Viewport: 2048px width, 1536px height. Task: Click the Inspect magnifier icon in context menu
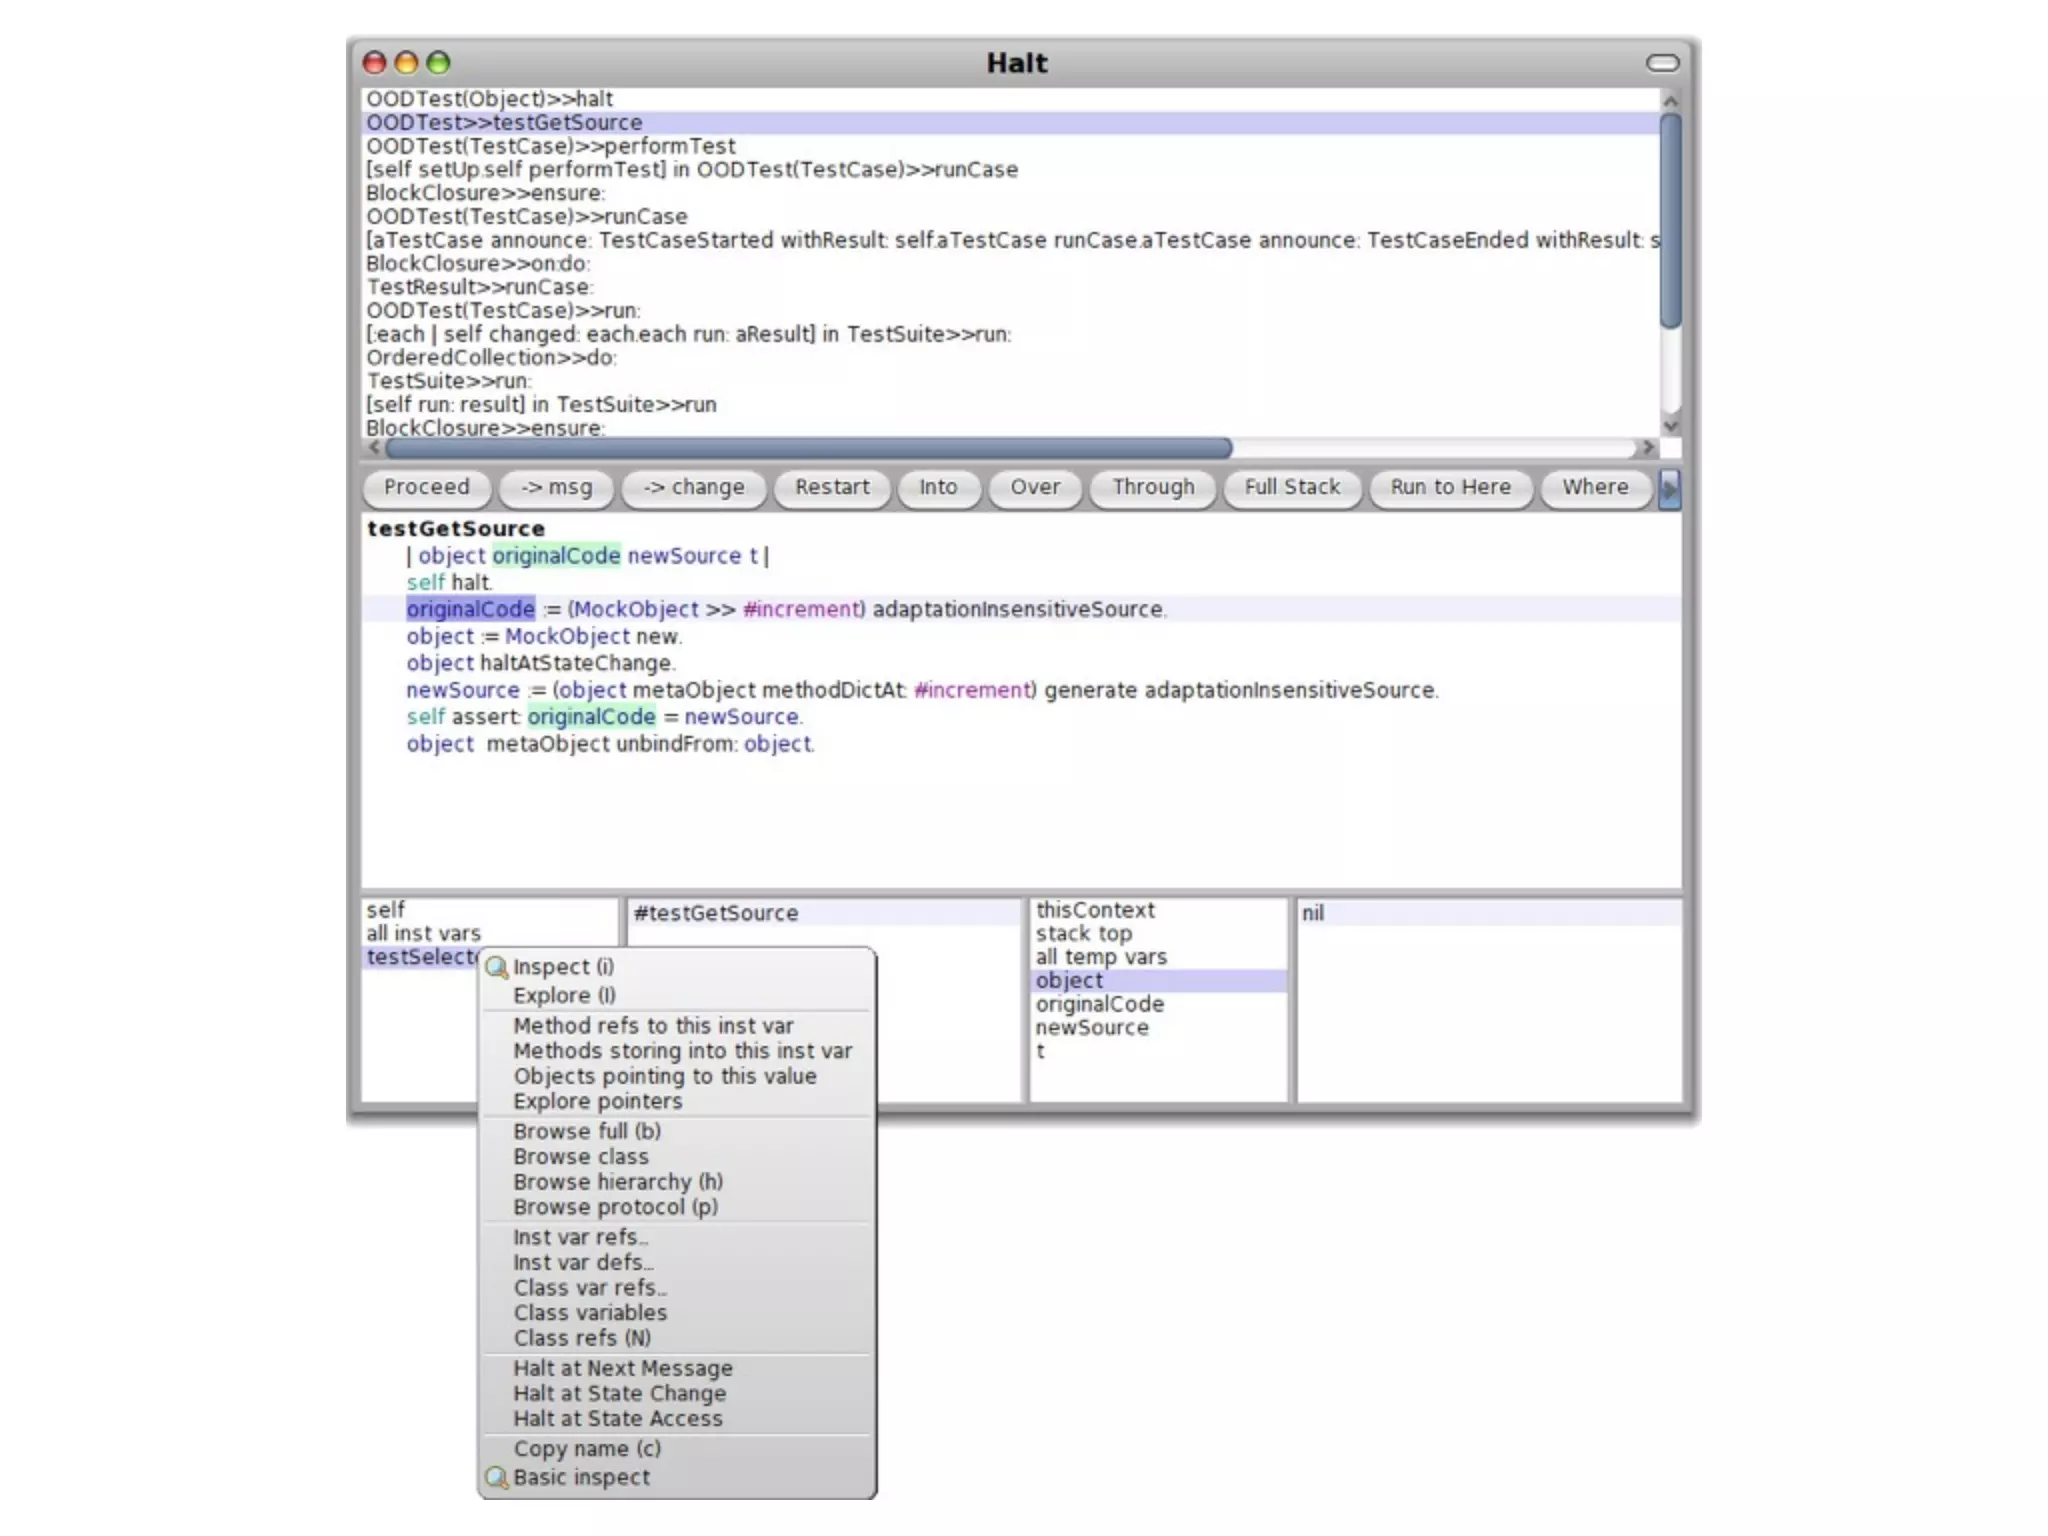(497, 967)
